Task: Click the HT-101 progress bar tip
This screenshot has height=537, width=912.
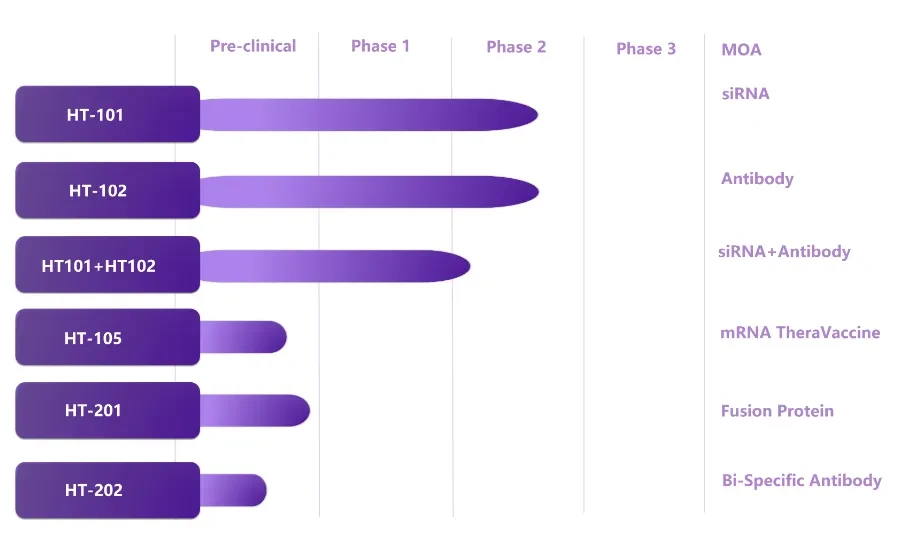Action: click(x=523, y=115)
